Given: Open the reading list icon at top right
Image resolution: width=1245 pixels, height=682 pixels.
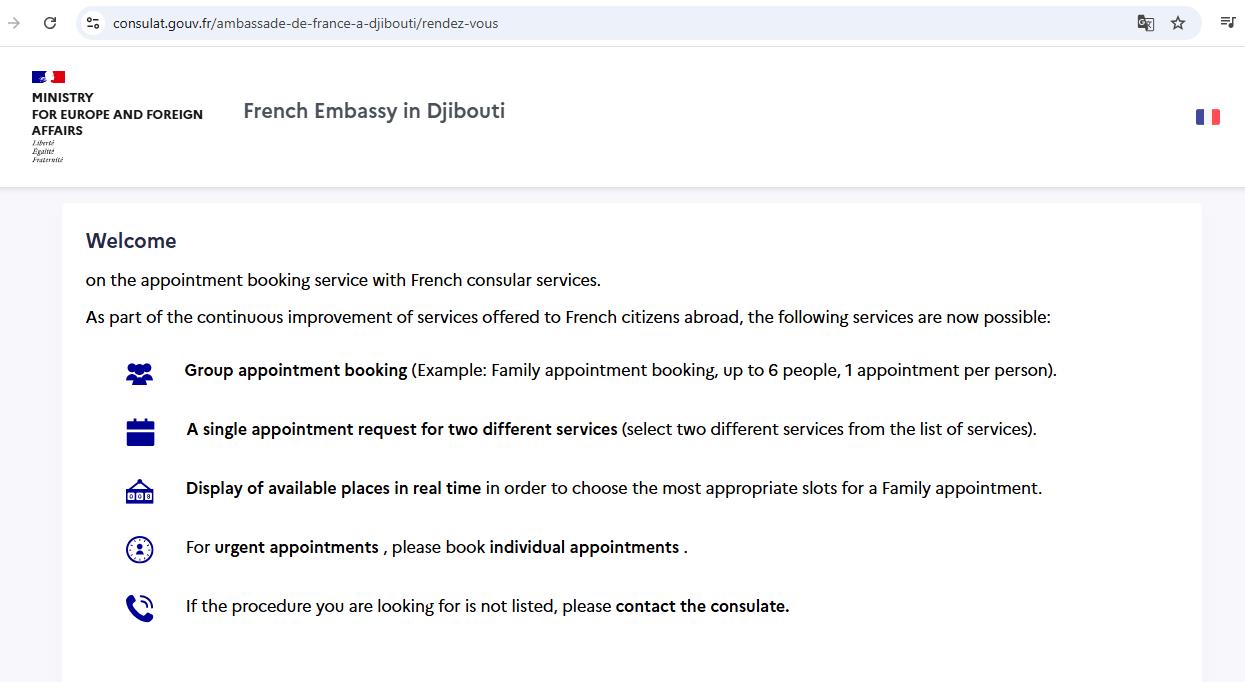Looking at the screenshot, I should [1228, 22].
